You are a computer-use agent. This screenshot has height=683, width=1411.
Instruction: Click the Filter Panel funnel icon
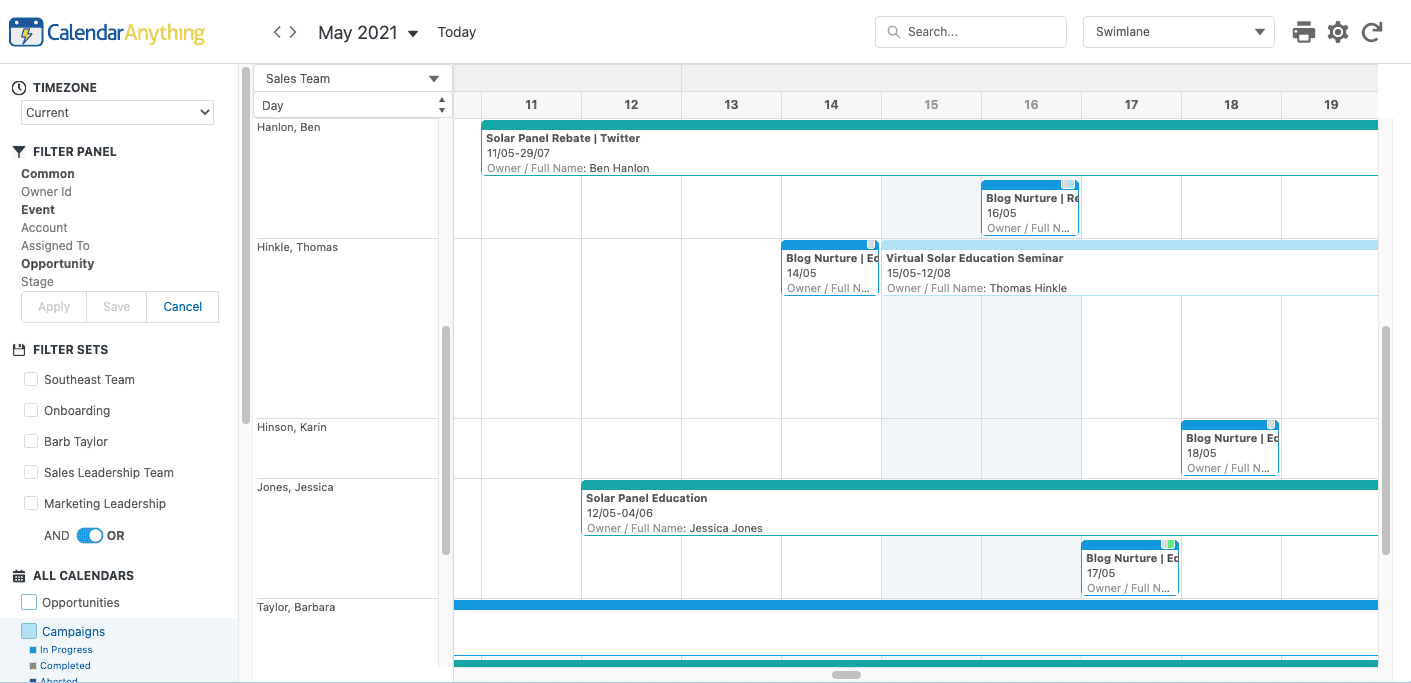[18, 152]
